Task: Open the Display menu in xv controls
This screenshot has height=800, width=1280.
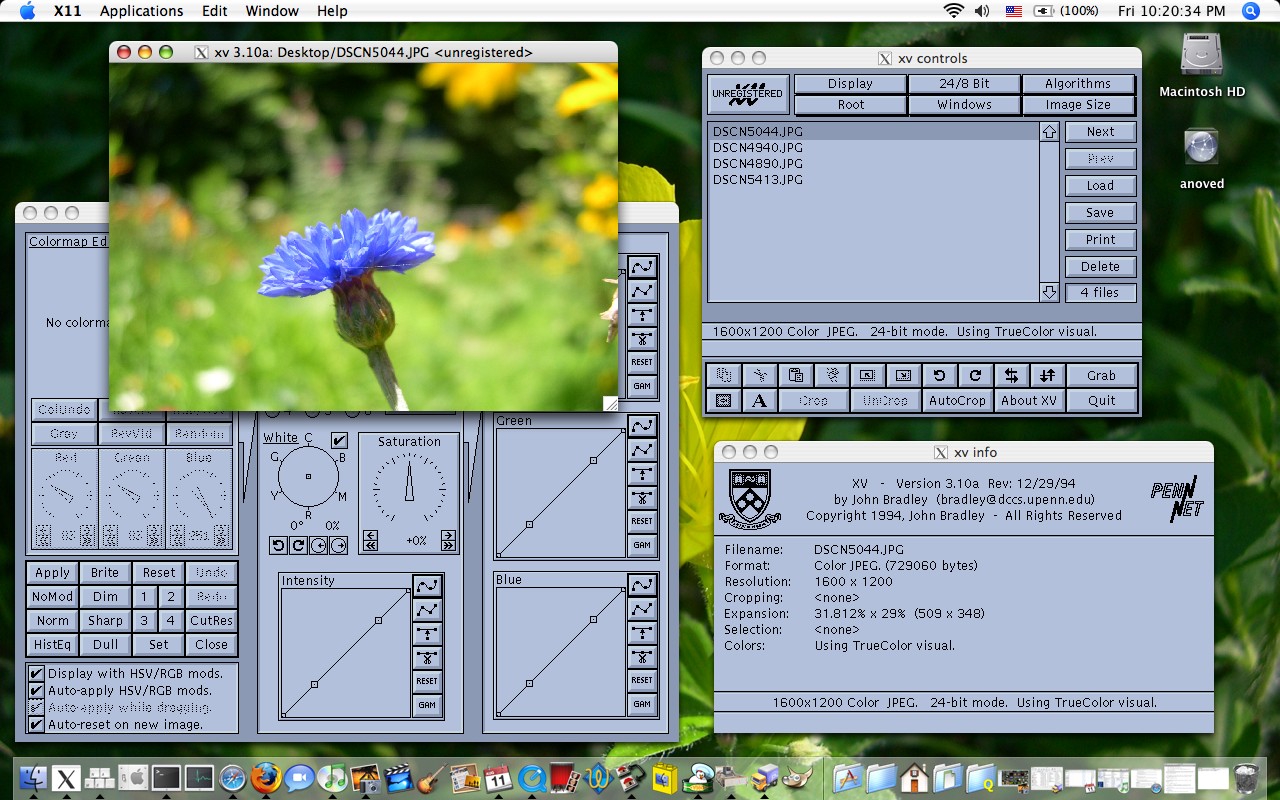Action: [850, 84]
